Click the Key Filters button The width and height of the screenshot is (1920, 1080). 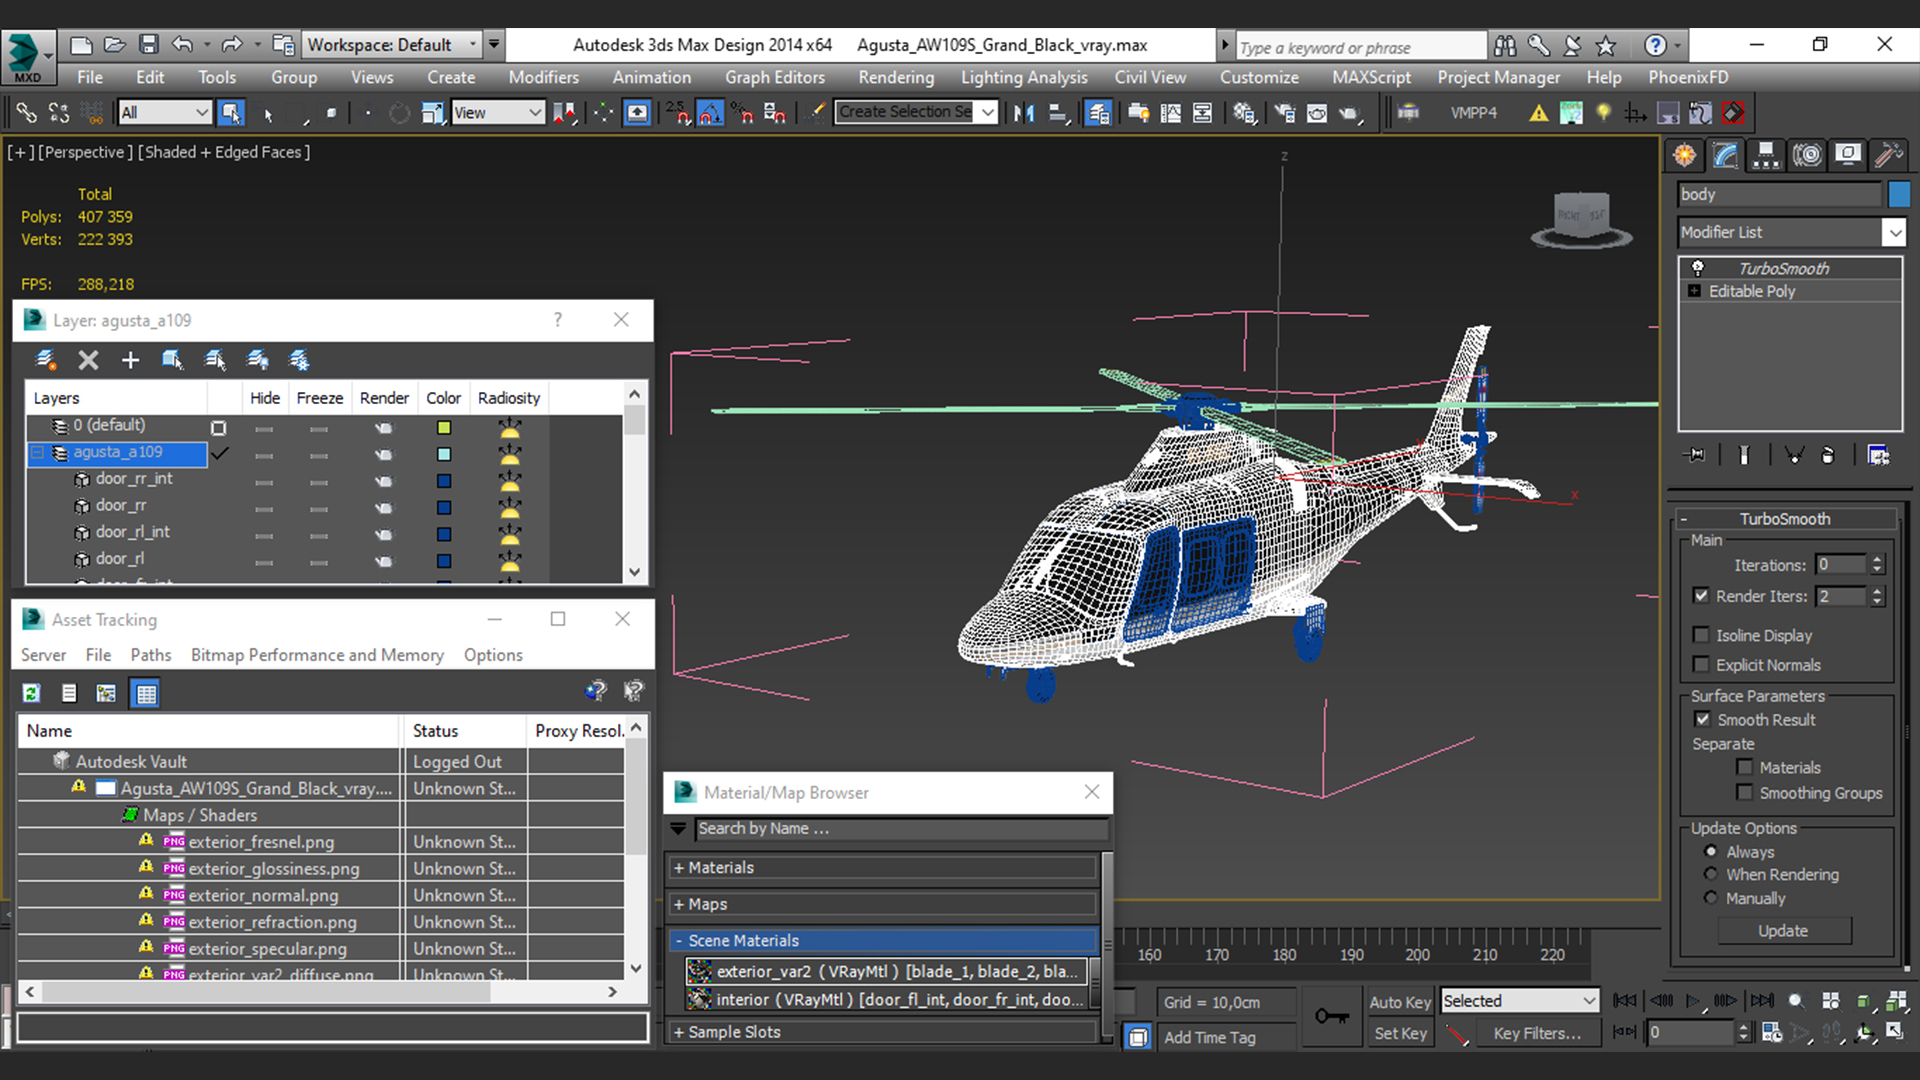click(1536, 1033)
